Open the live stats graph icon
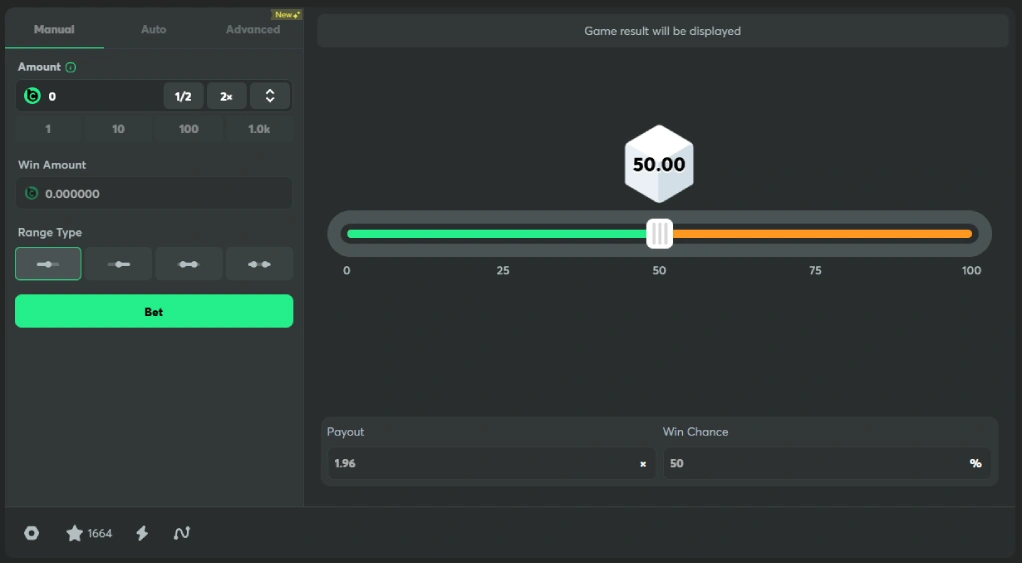Screen dimensions: 1022x563 pos(182,533)
